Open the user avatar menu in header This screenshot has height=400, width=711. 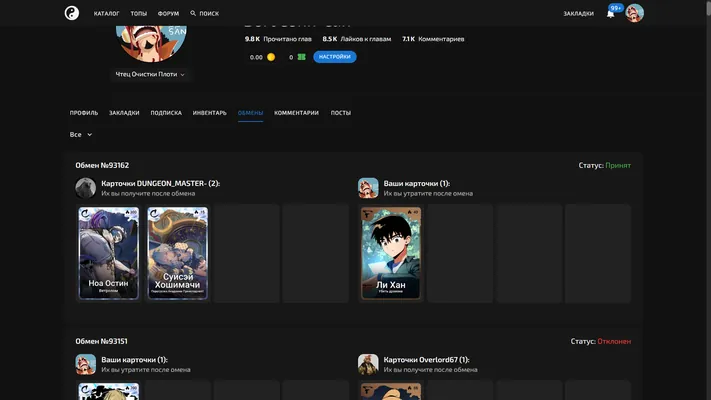click(634, 13)
